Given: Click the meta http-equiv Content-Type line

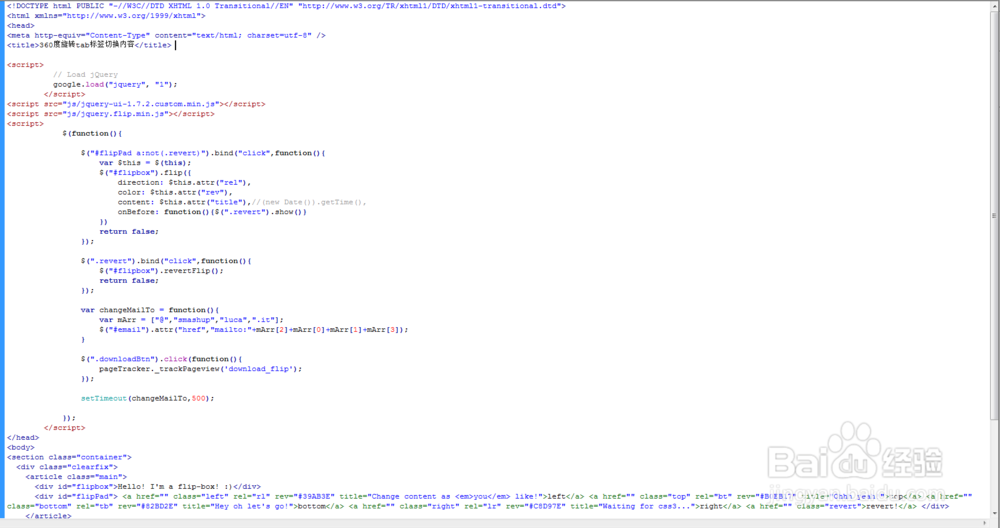Looking at the screenshot, I should pyautogui.click(x=166, y=35).
